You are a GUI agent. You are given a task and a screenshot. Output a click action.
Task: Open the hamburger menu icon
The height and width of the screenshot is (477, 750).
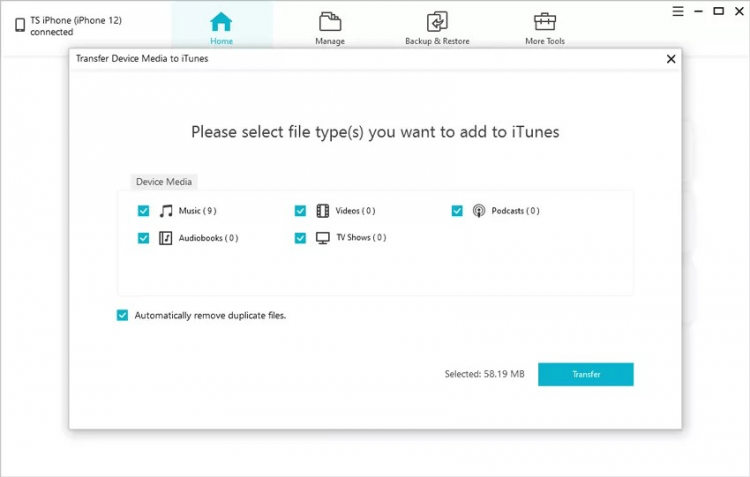678,11
